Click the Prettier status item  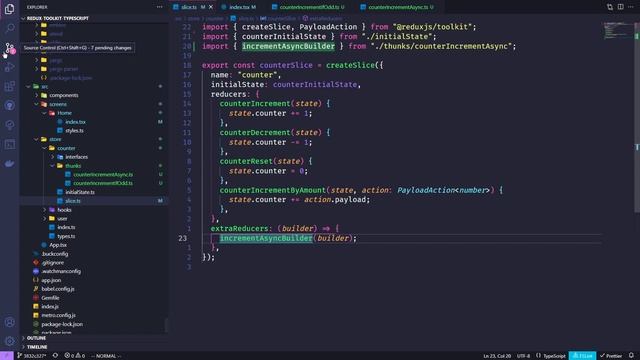(x=611, y=356)
